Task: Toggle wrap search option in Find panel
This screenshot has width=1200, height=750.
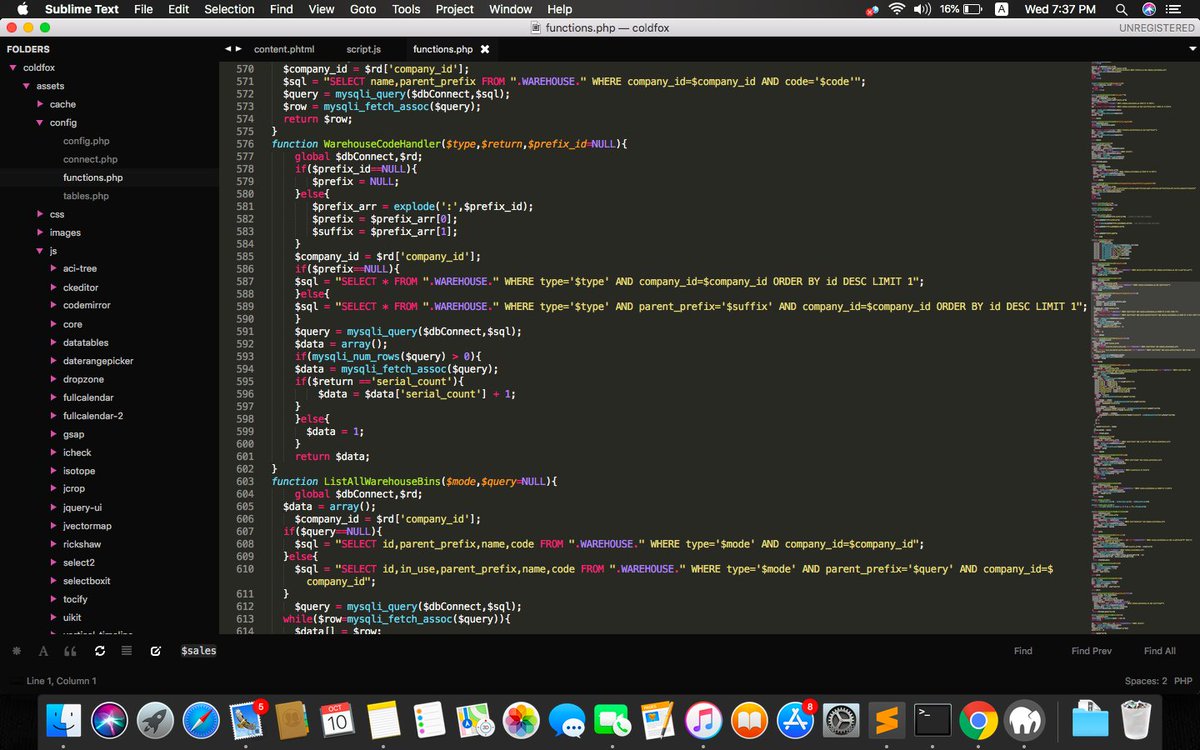Action: (99, 651)
